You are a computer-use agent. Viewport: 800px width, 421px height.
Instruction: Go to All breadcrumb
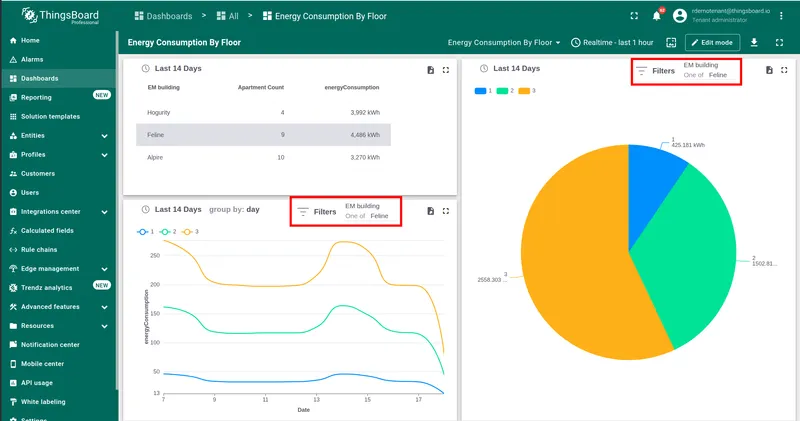point(228,16)
